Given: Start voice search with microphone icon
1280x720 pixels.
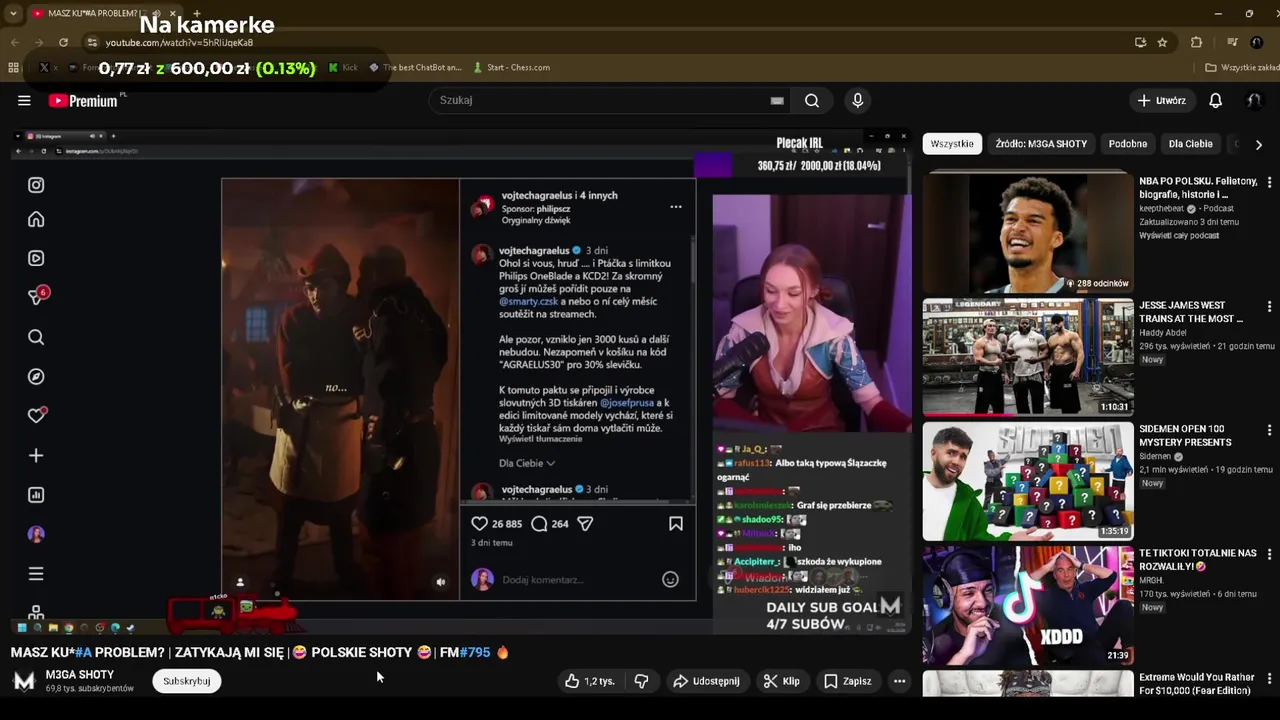Looking at the screenshot, I should point(857,100).
